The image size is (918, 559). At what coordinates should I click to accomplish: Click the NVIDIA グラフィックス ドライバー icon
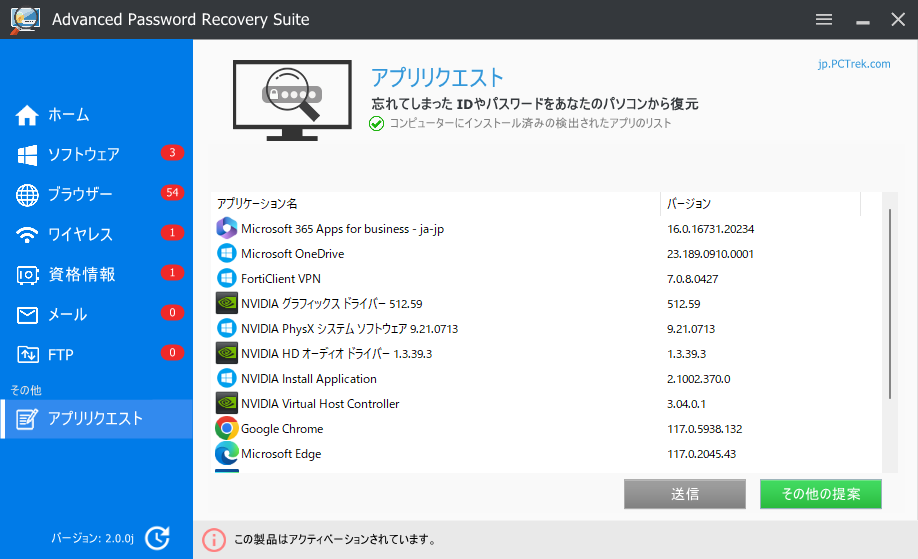226,304
